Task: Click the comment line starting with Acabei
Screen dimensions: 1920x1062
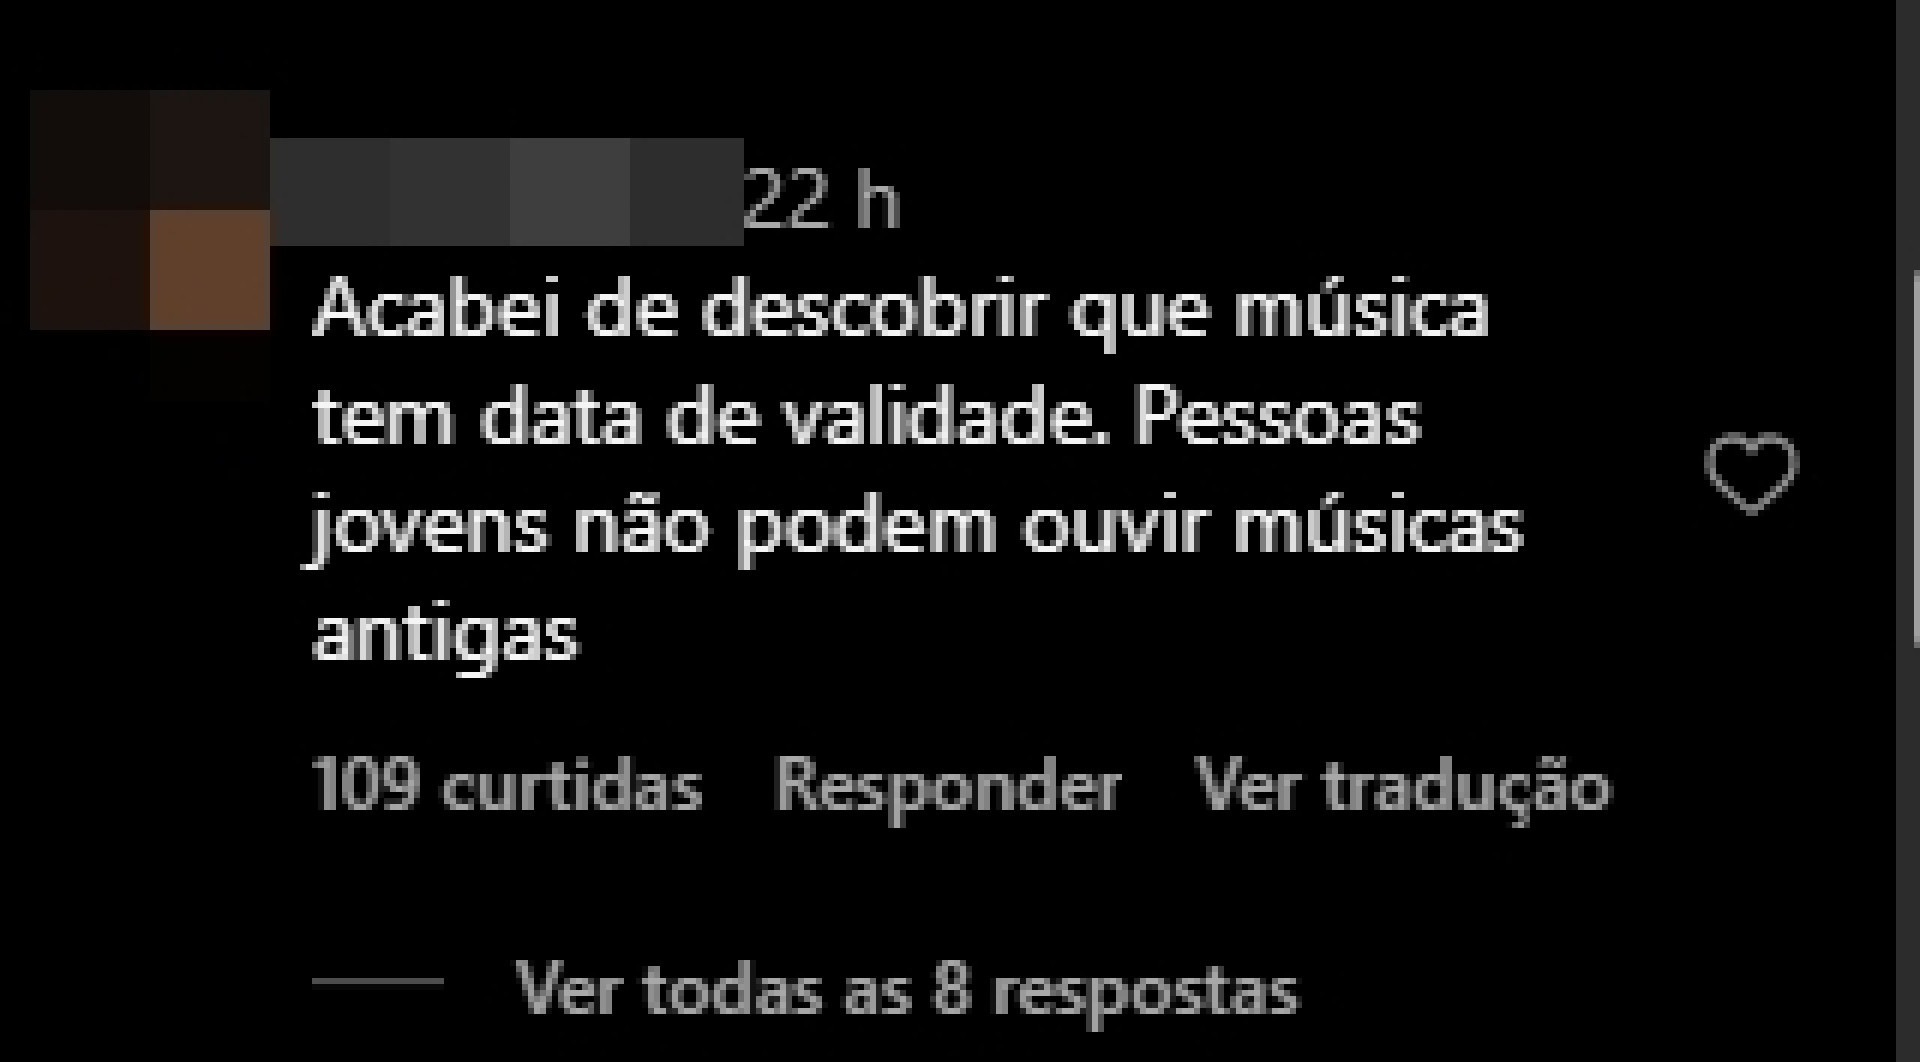Action: tap(901, 310)
